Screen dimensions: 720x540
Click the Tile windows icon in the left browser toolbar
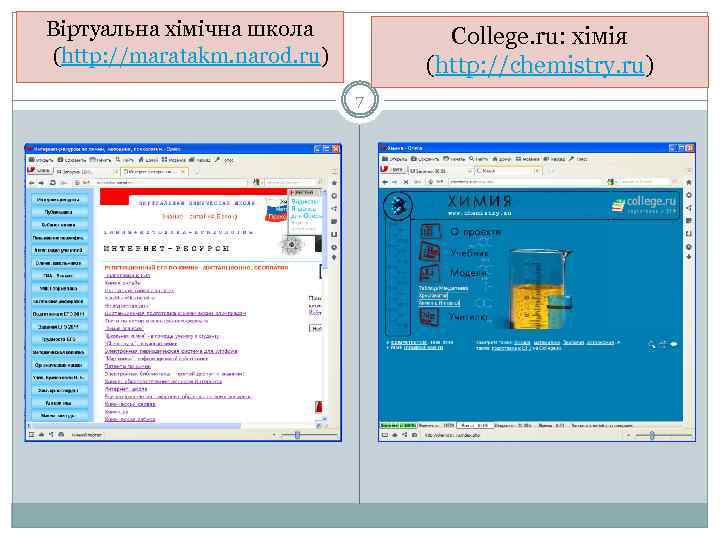[164, 160]
